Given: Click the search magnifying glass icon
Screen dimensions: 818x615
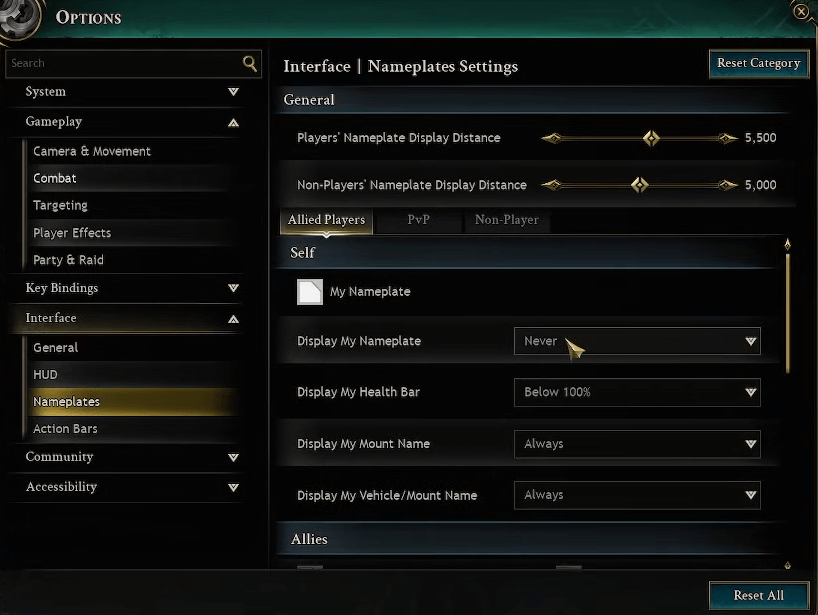Looking at the screenshot, I should (249, 62).
